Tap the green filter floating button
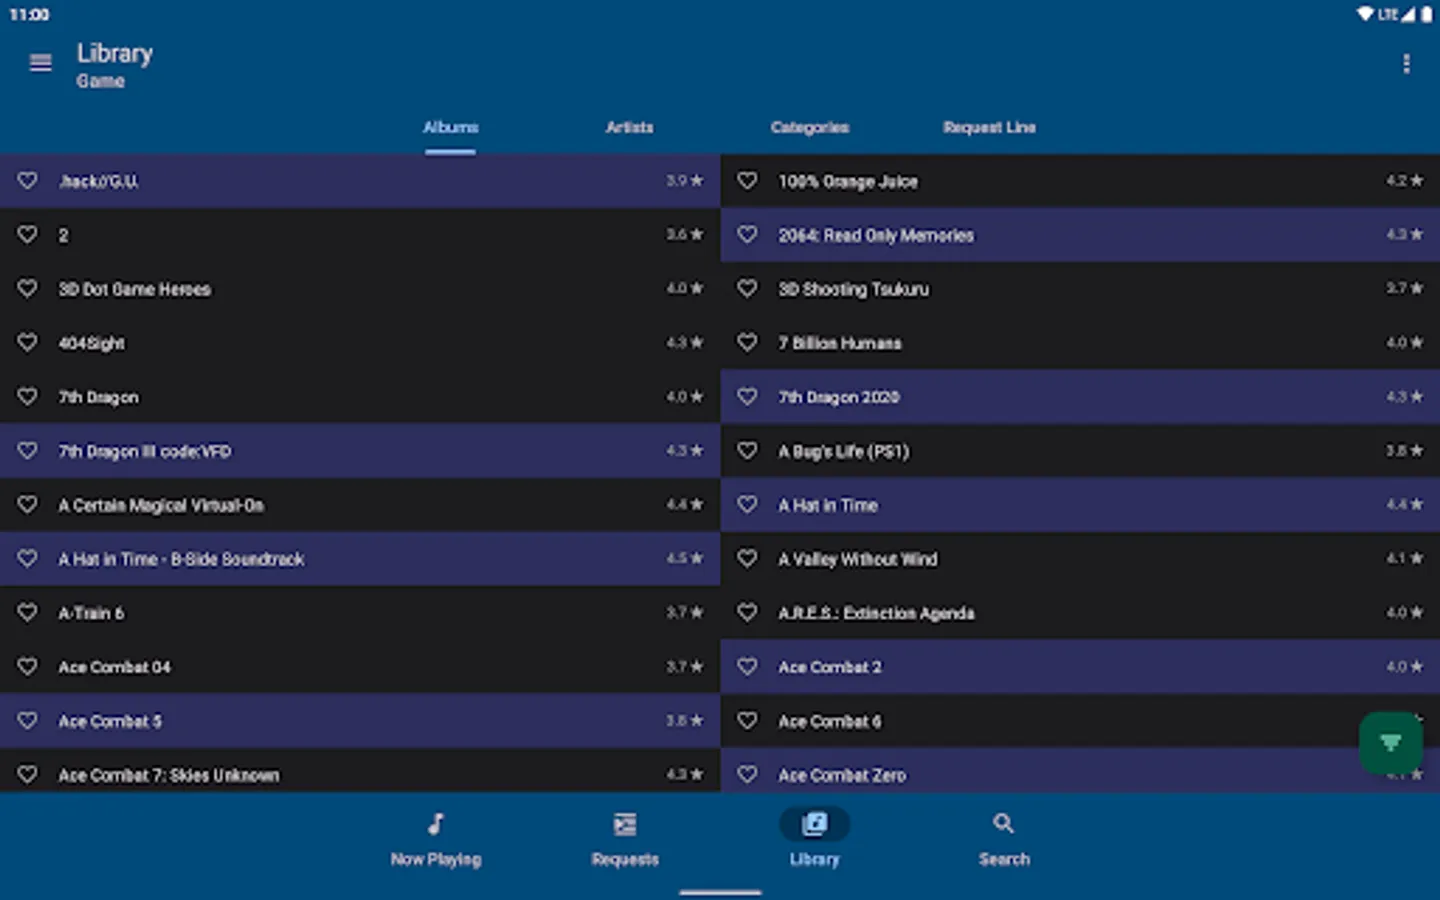The height and width of the screenshot is (900, 1440). pos(1390,742)
